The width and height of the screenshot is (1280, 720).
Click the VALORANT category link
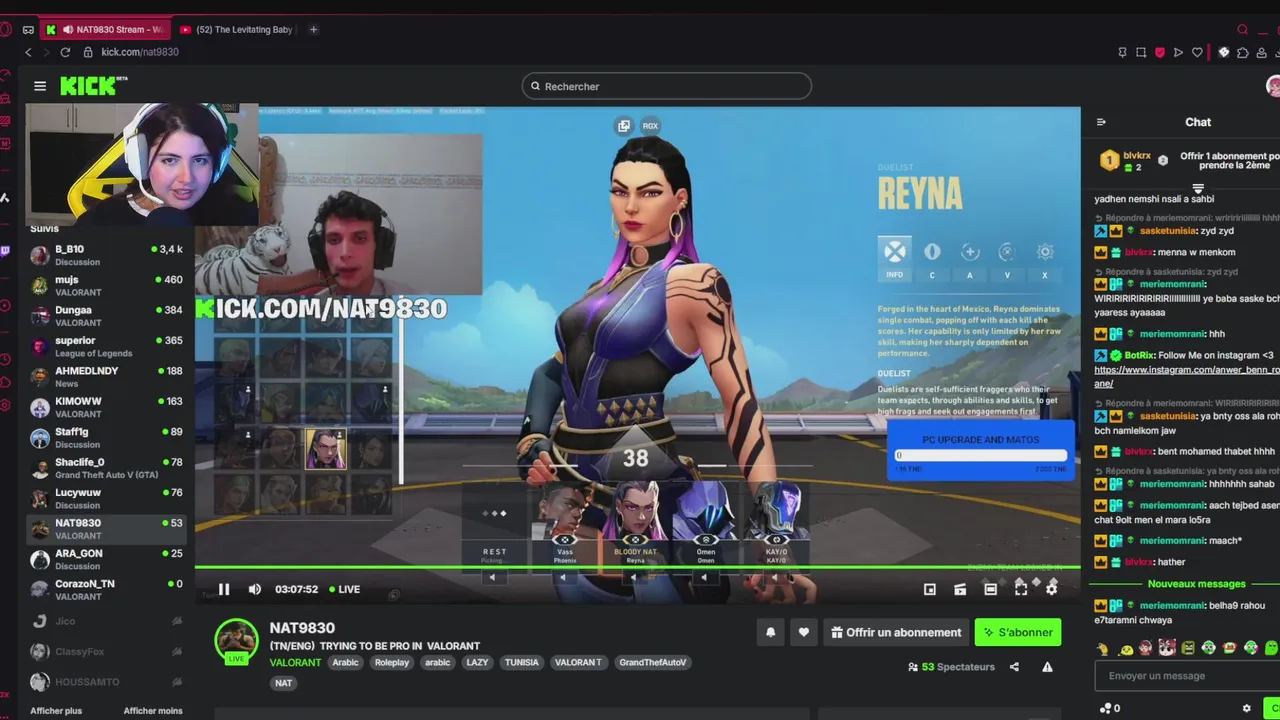tap(295, 662)
